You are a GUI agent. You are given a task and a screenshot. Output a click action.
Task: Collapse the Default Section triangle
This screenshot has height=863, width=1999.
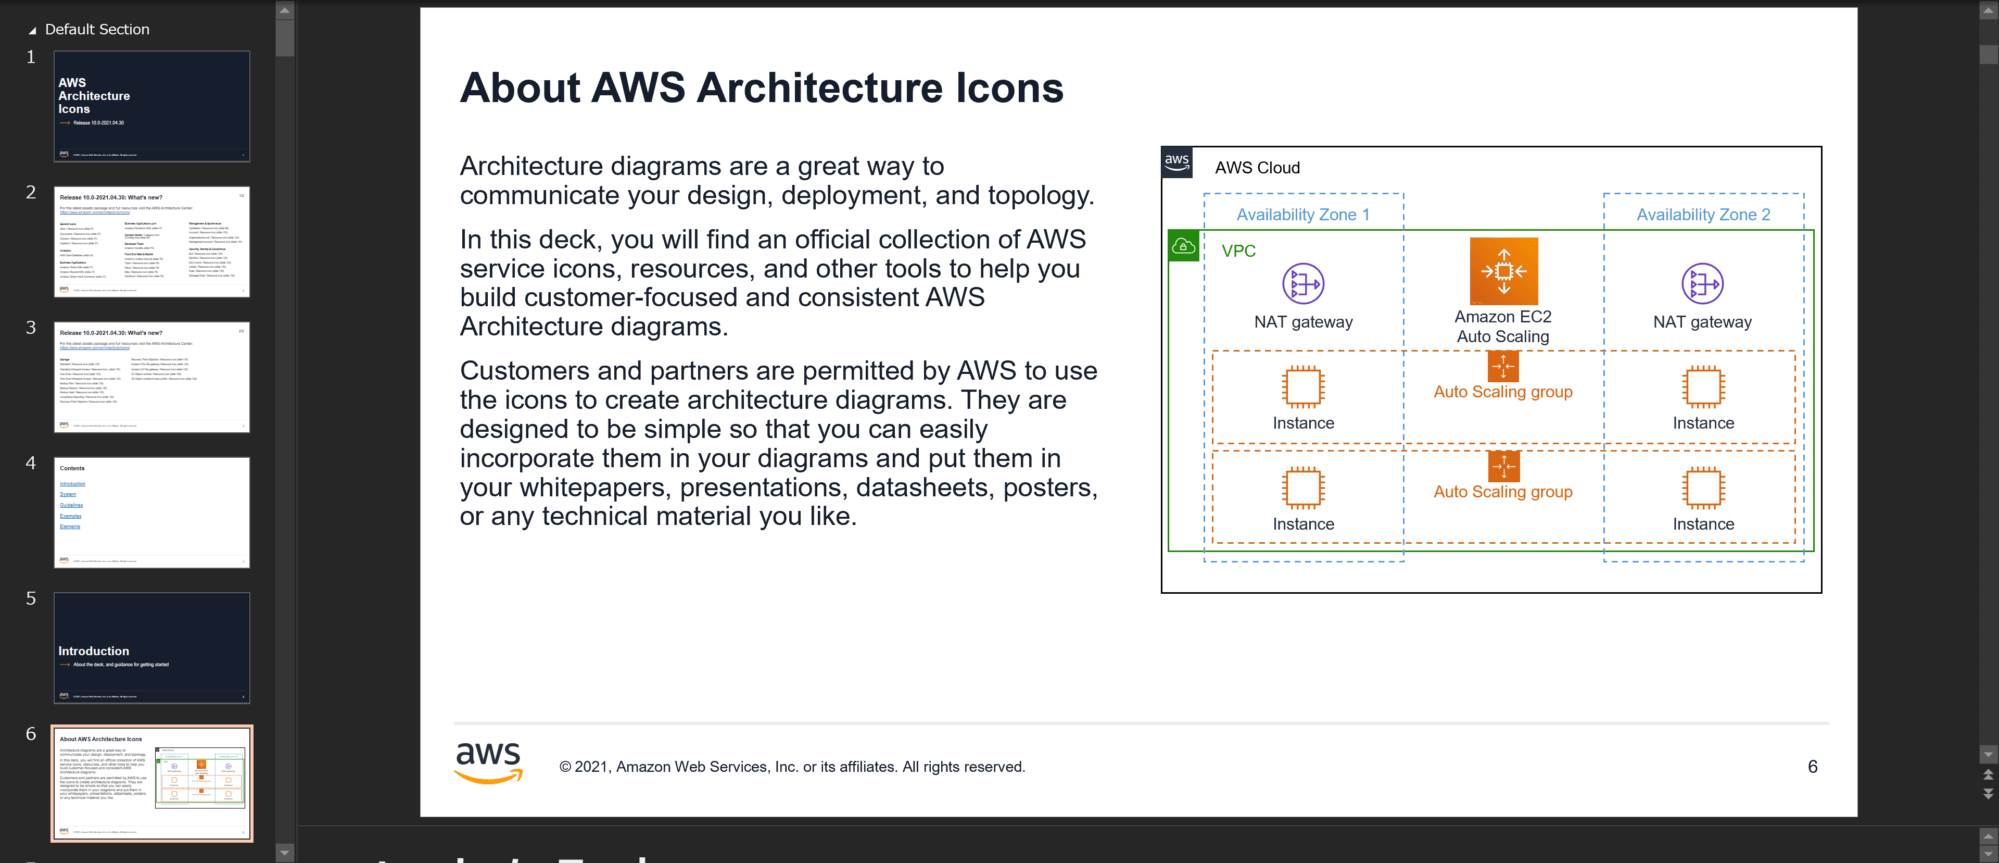32,31
